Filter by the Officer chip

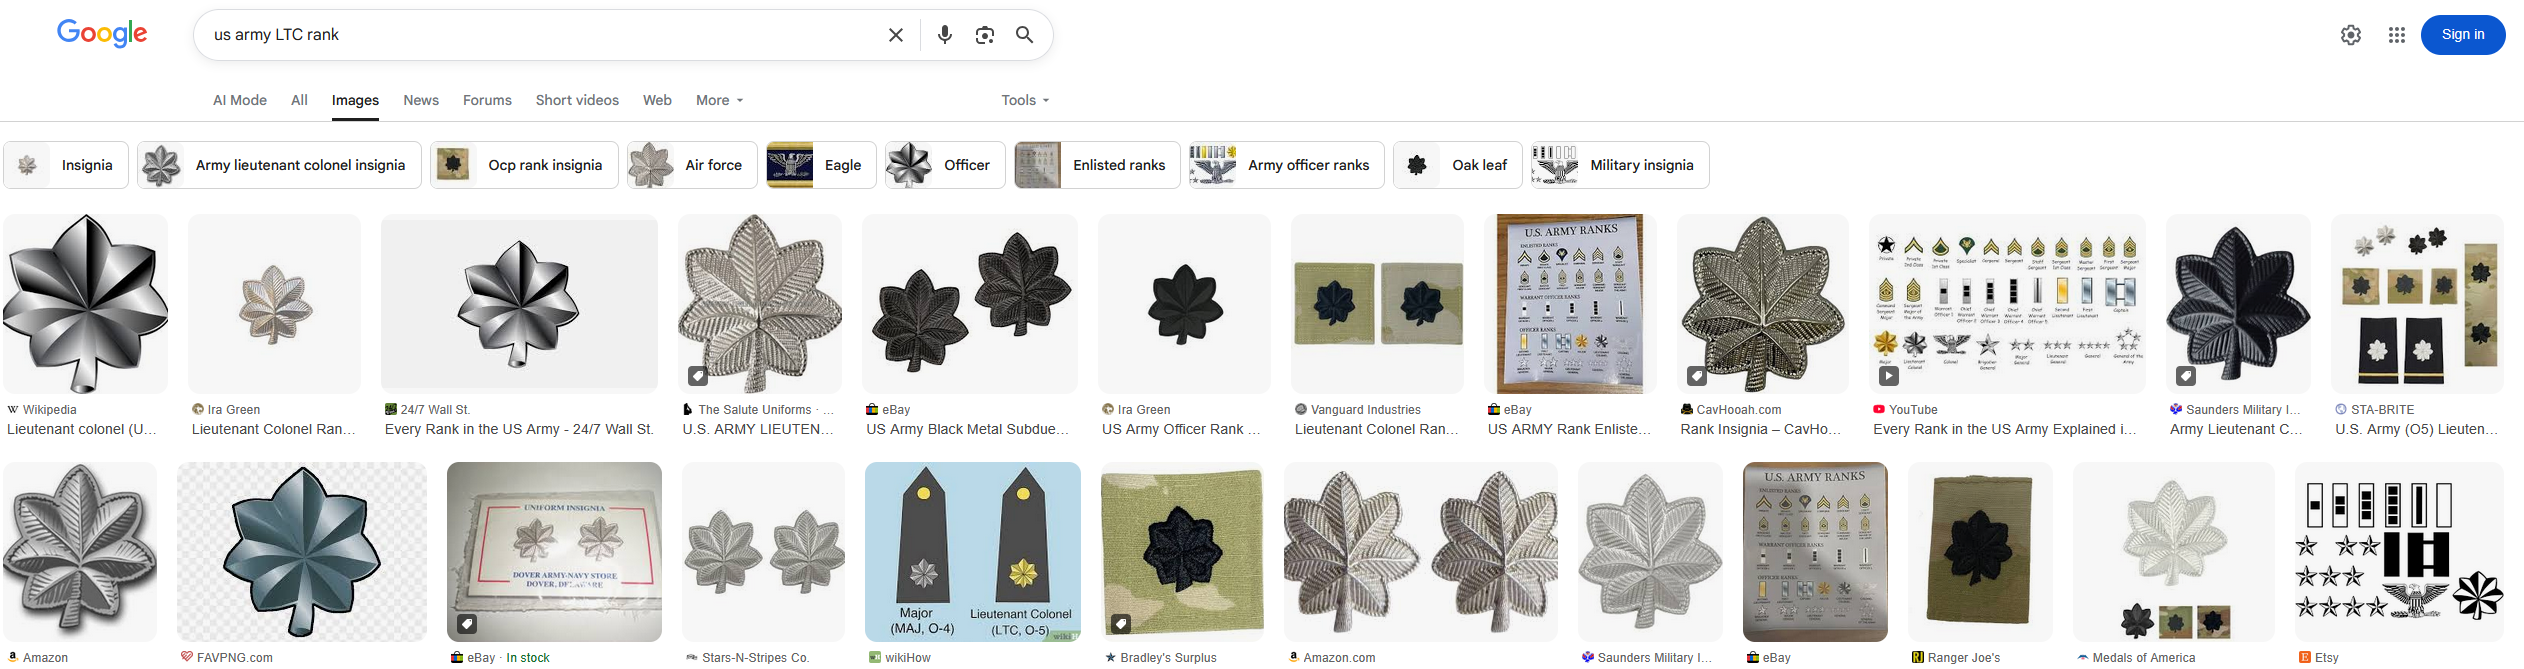pyautogui.click(x=945, y=165)
